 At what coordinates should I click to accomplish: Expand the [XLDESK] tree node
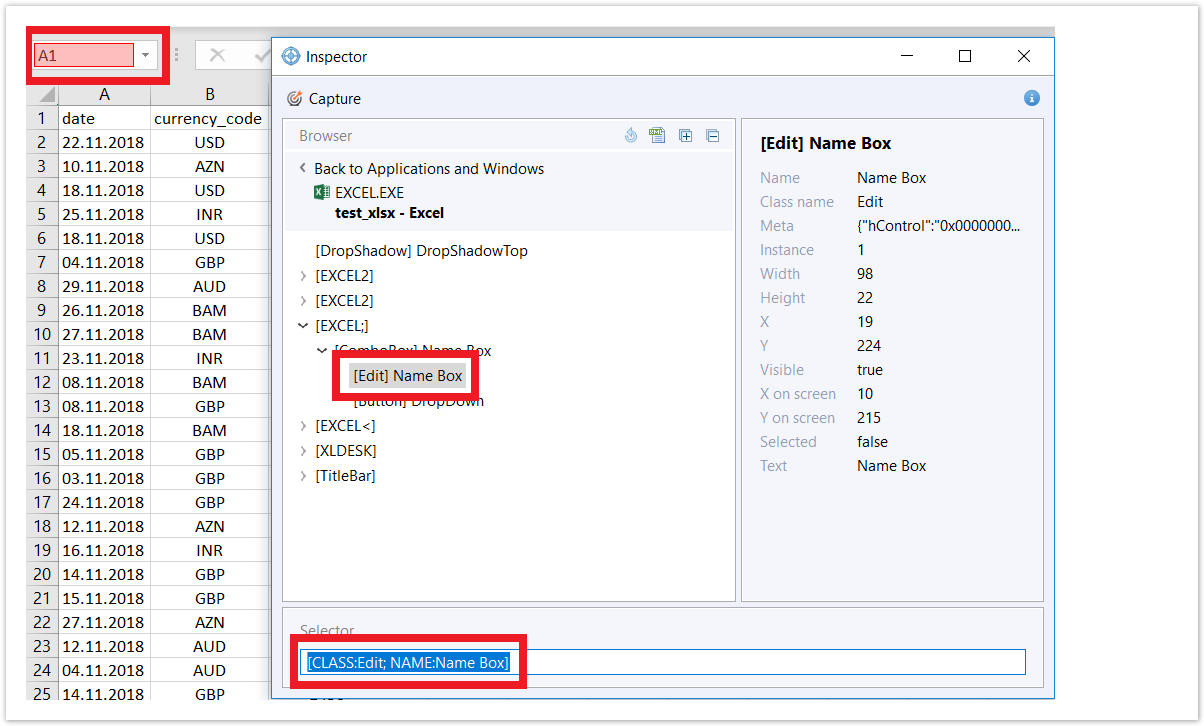point(304,451)
